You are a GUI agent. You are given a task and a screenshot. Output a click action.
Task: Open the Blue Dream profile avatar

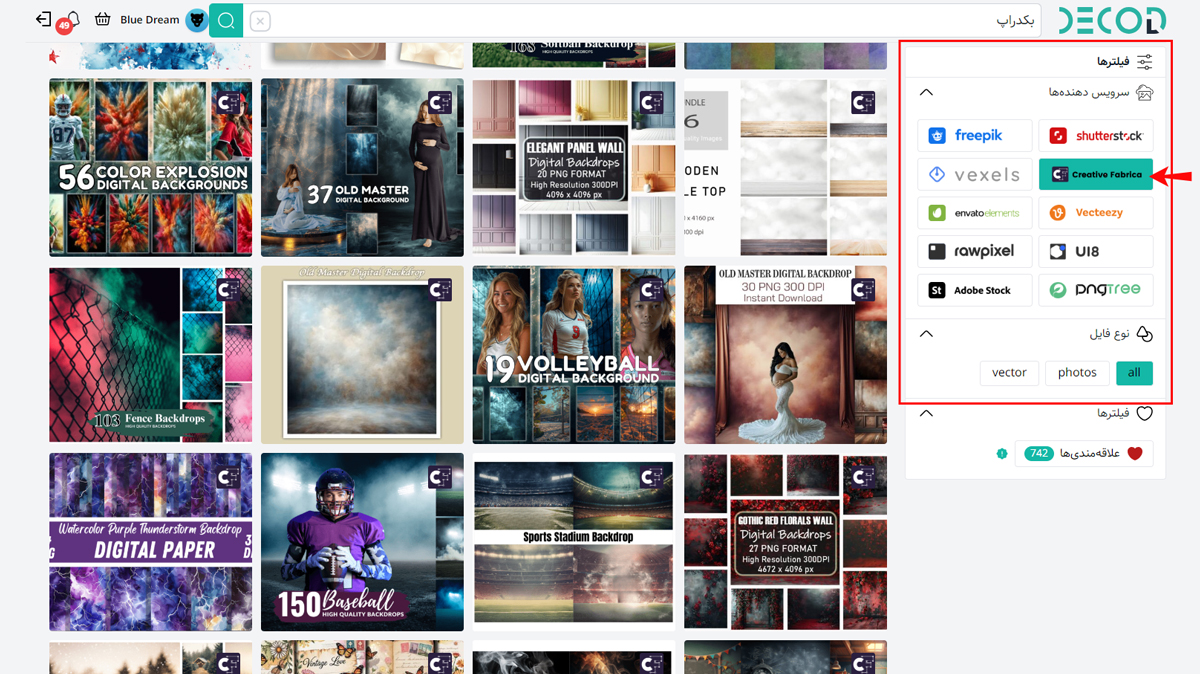pyautogui.click(x=197, y=20)
